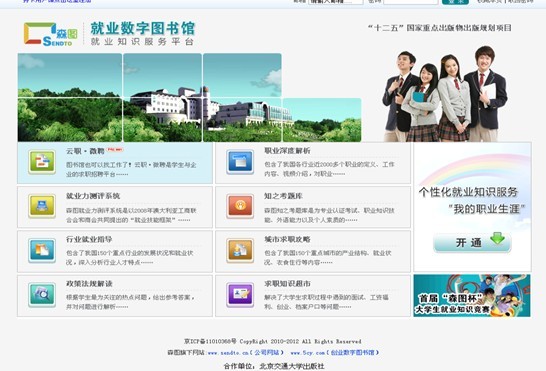
Task: Focus the password field at top
Action: click(x=411, y=2)
